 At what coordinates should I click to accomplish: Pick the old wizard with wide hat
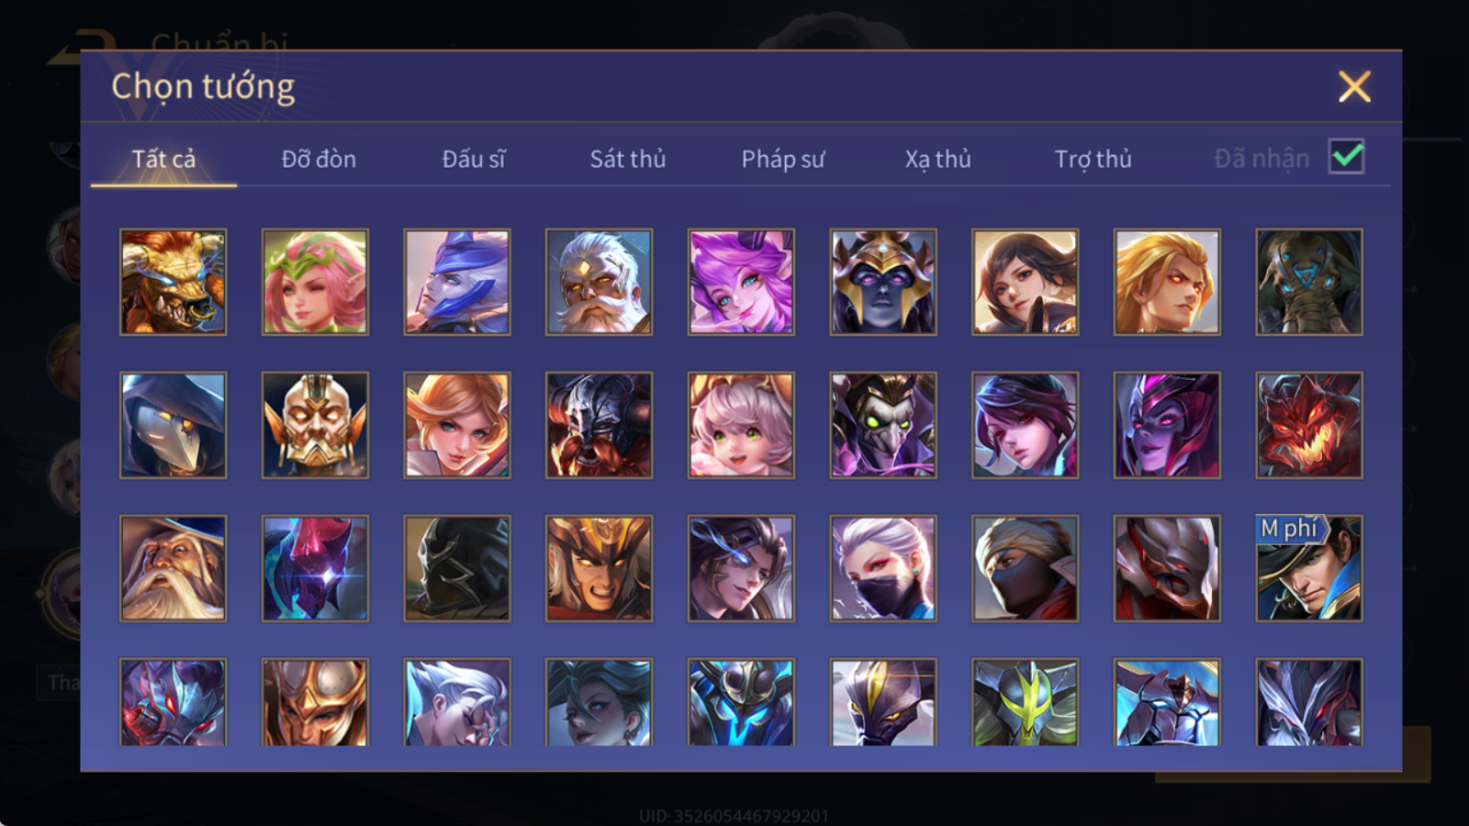(x=173, y=568)
